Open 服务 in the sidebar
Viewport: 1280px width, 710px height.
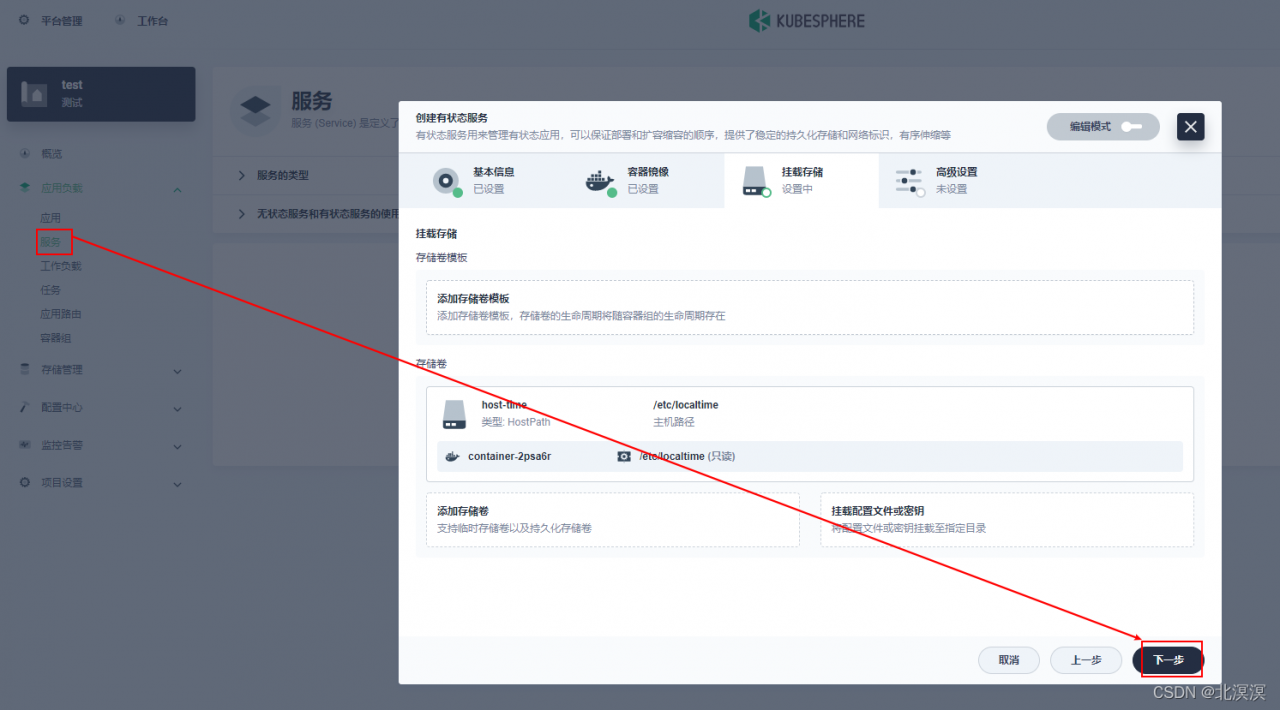pos(50,241)
